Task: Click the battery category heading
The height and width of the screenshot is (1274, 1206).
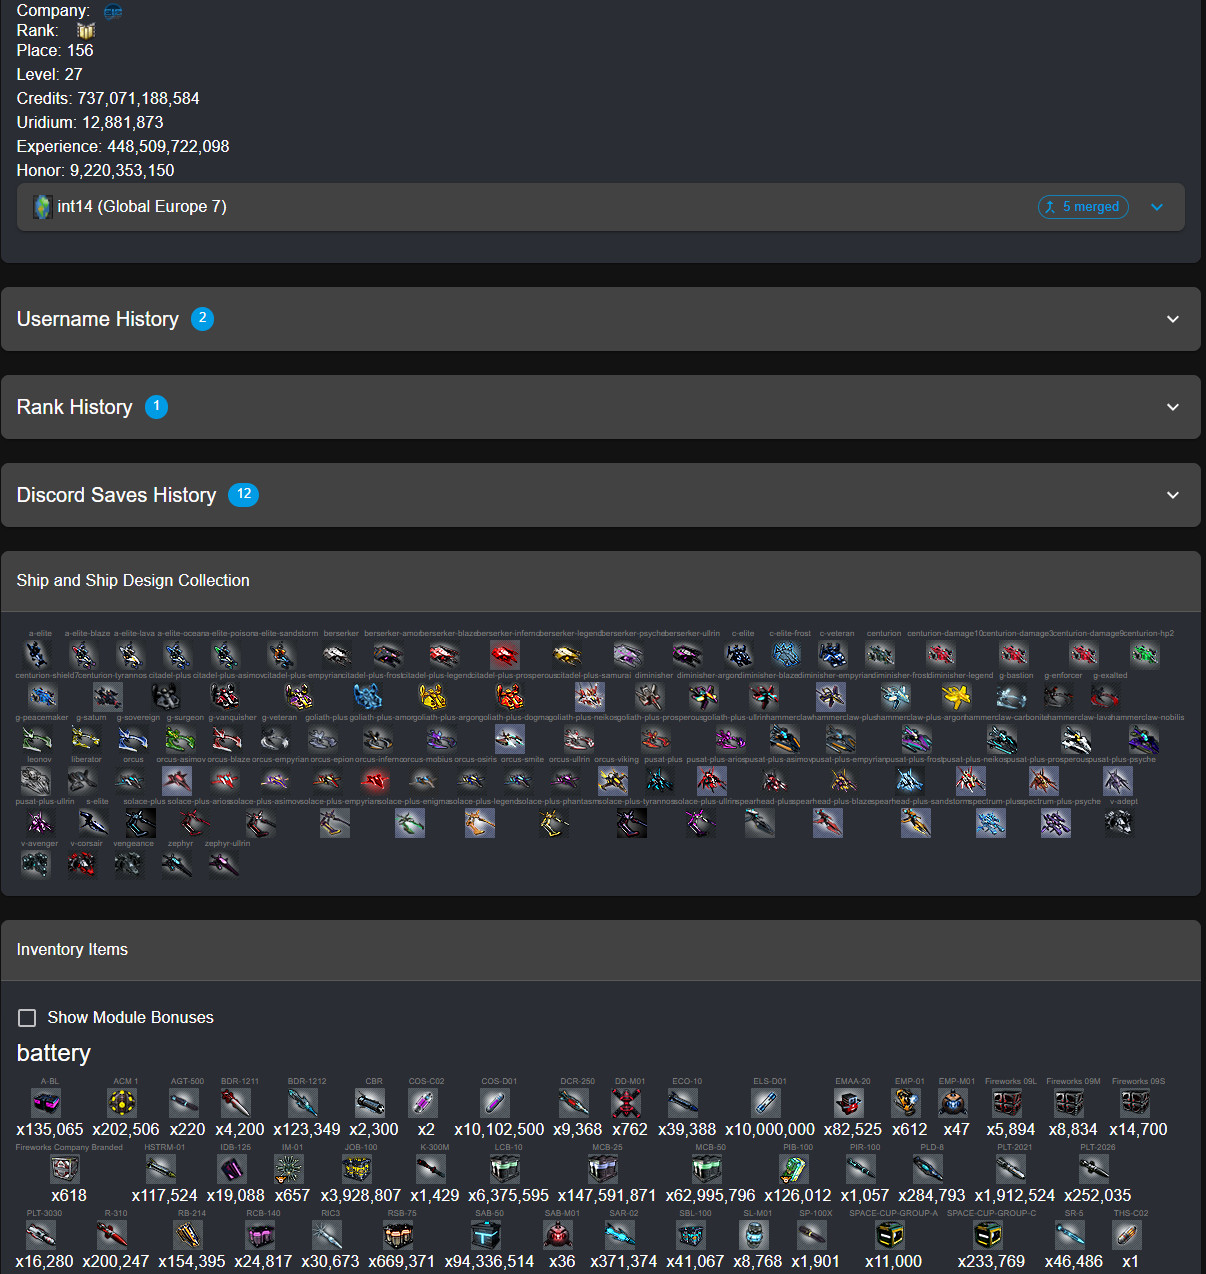Action: (54, 1053)
